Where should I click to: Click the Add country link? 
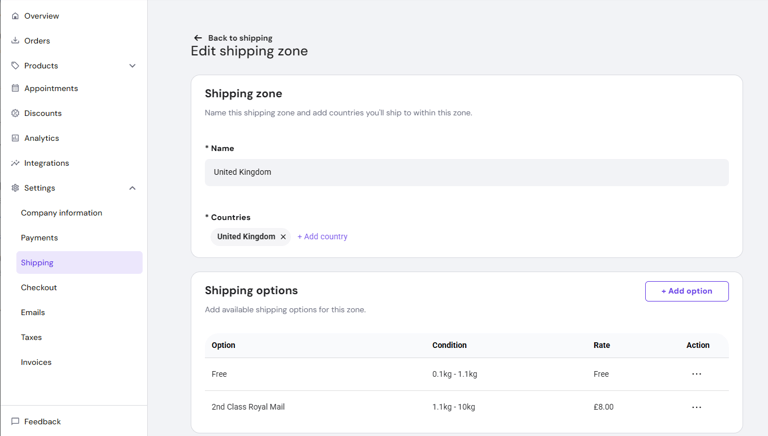point(322,237)
